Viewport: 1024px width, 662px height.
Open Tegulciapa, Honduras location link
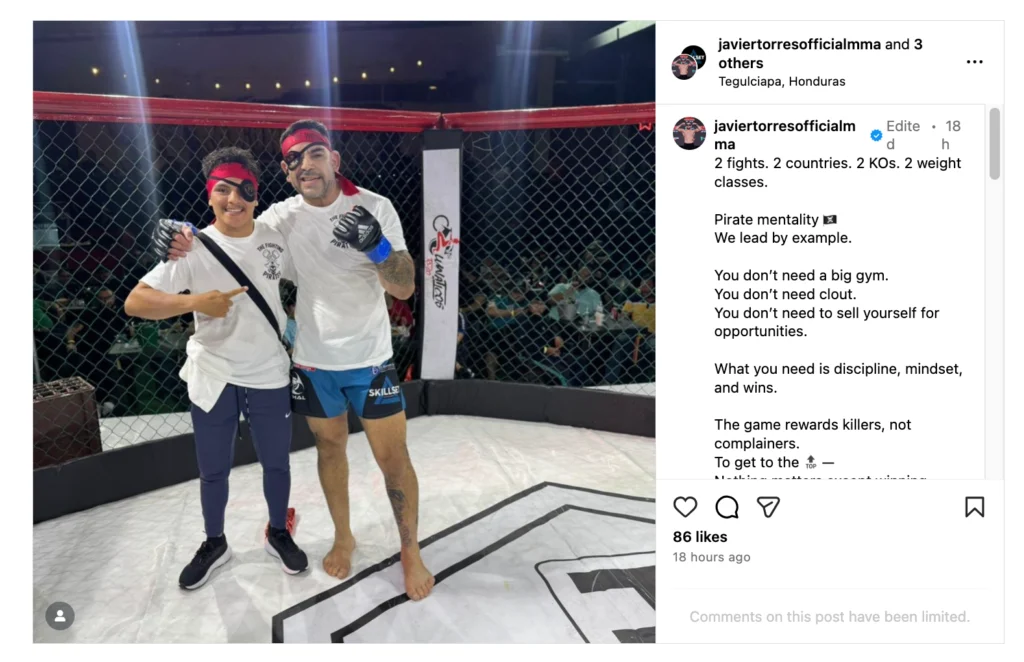click(x=782, y=82)
